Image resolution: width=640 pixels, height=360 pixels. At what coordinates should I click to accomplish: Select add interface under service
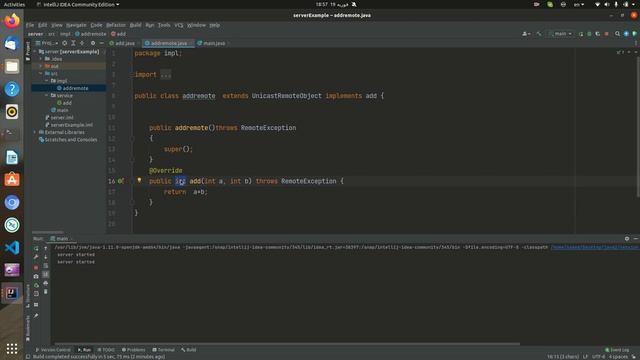[x=64, y=103]
